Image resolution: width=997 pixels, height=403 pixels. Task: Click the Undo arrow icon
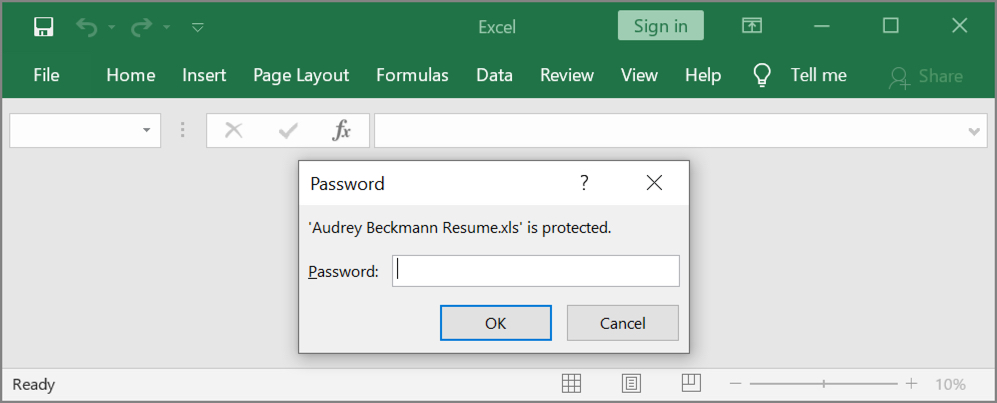pyautogui.click(x=86, y=26)
